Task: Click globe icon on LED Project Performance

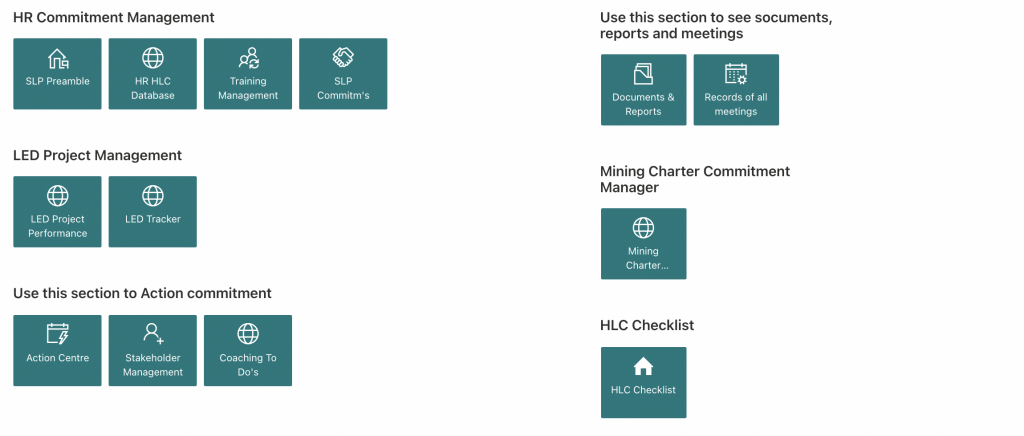Action: 57,196
